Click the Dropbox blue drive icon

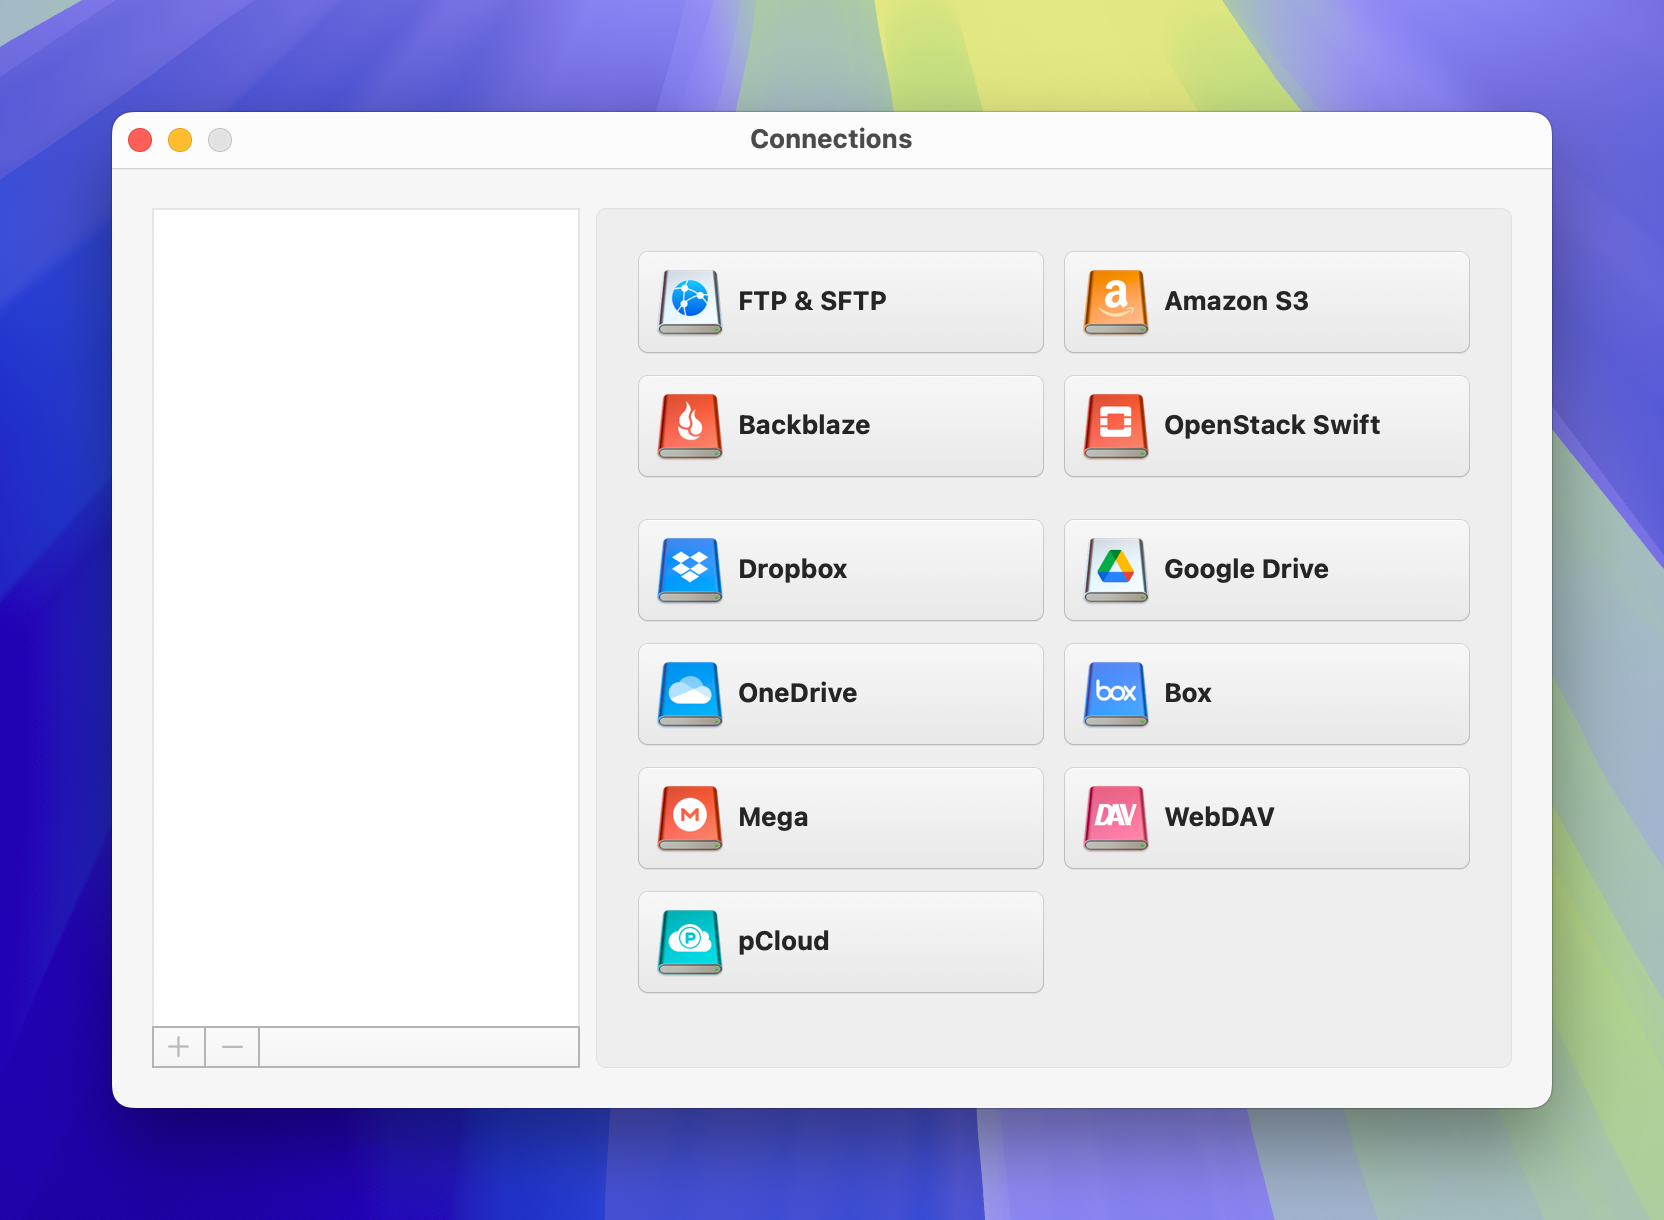click(x=690, y=569)
